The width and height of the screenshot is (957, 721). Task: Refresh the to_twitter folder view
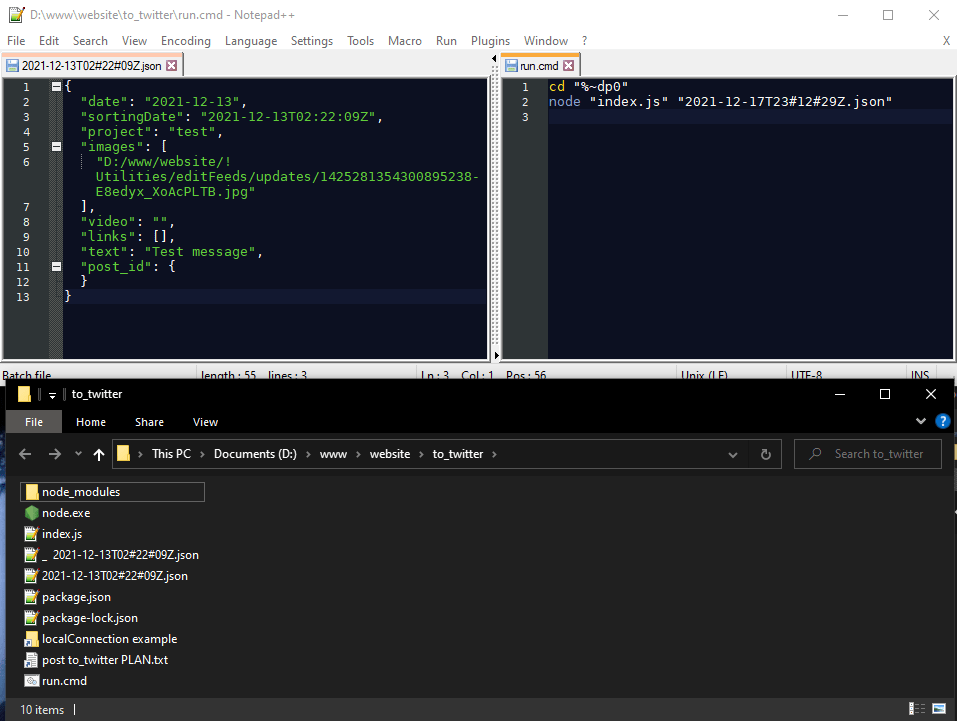[x=765, y=454]
